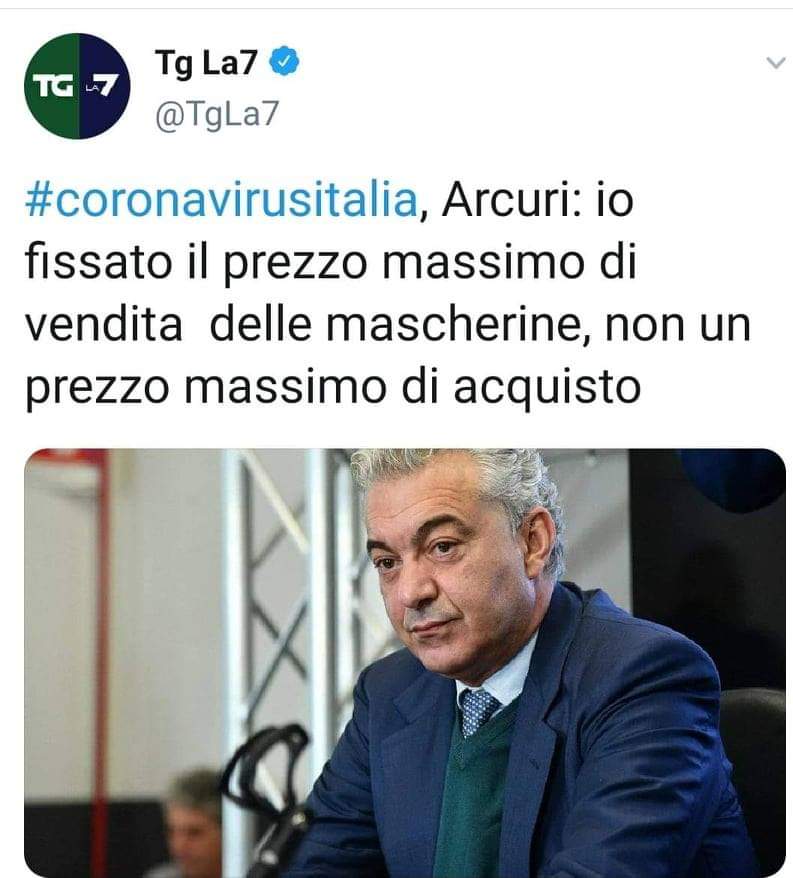Open the attached photo of man in blue suit
The height and width of the screenshot is (878, 793).
pos(405,662)
